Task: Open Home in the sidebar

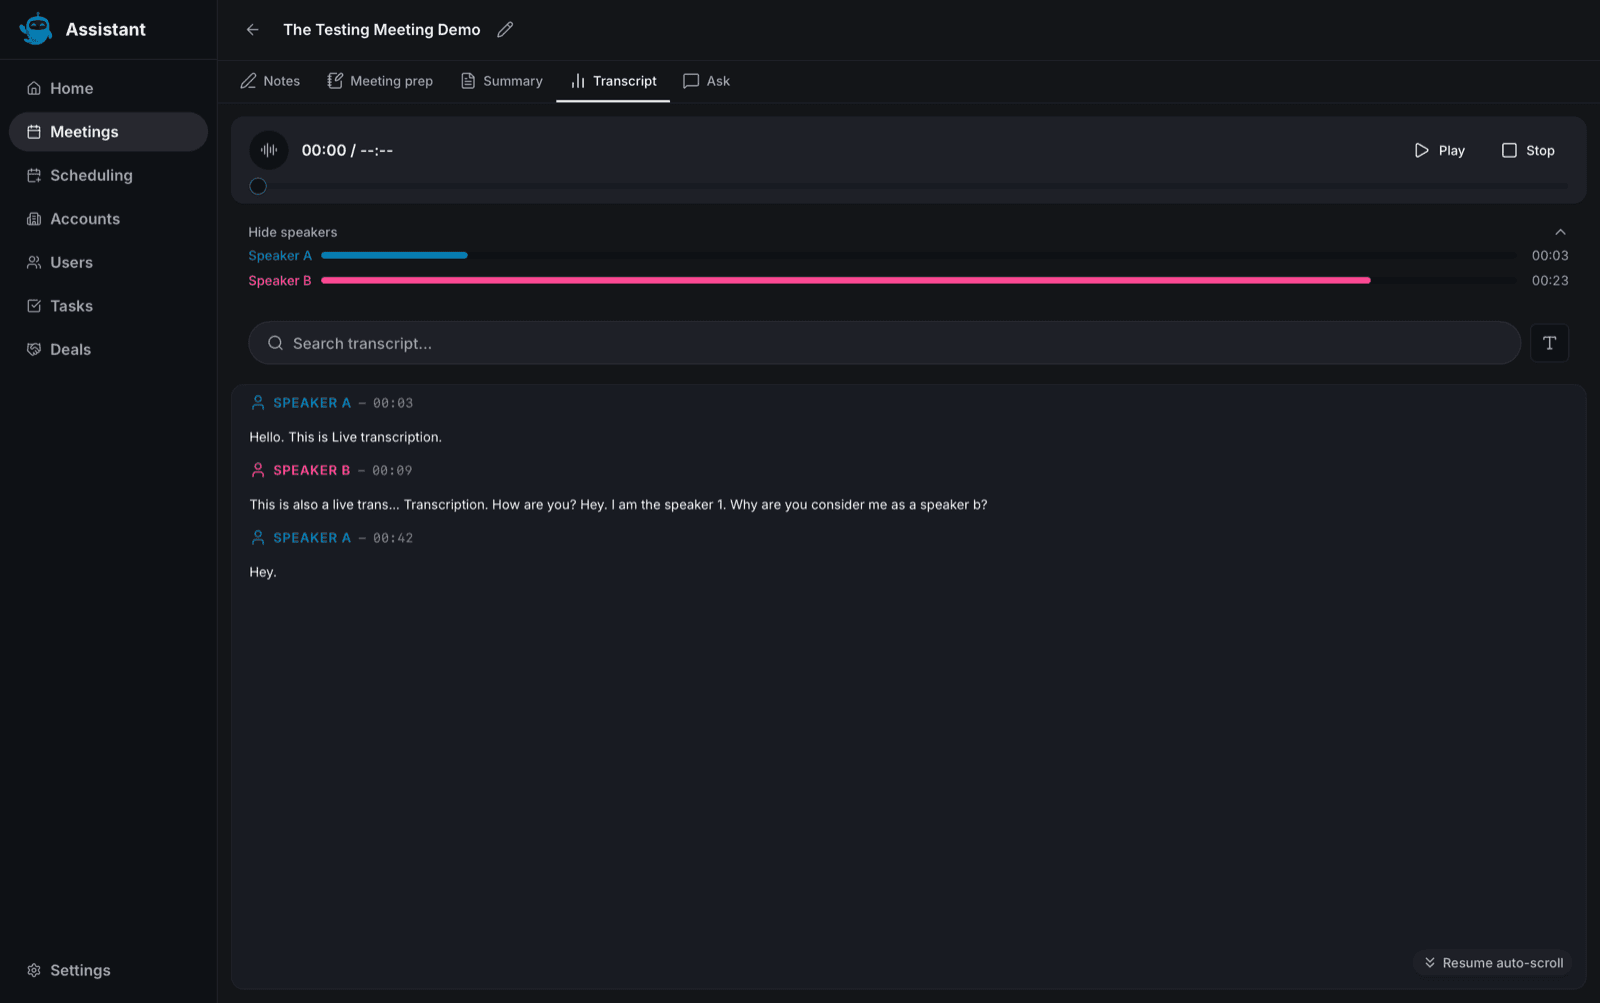Action: [108, 88]
